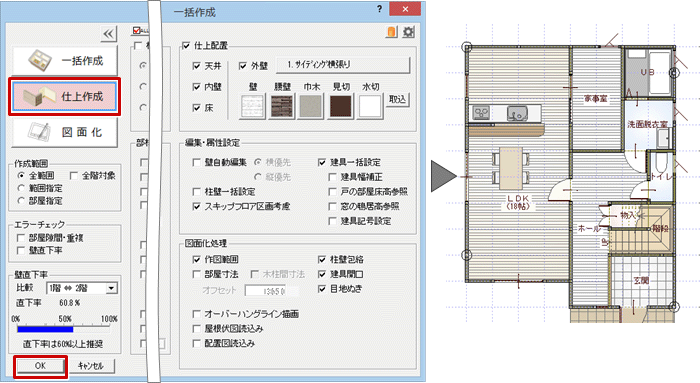The height and width of the screenshot is (383, 700).
Task: Pick the 見切 dark brown swatch
Action: pyautogui.click(x=341, y=107)
